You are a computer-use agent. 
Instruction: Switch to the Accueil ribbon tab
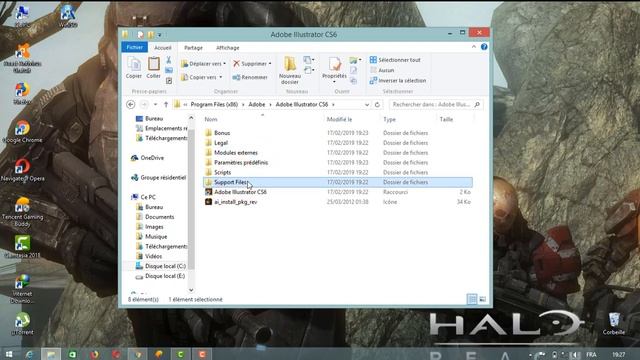pos(162,48)
